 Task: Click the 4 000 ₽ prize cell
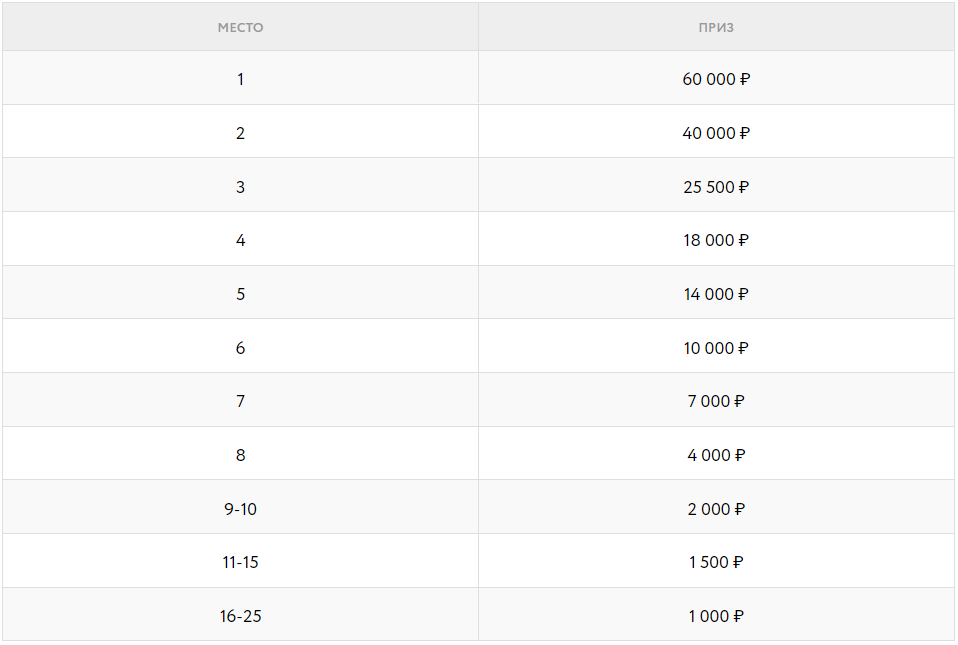pyautogui.click(x=716, y=455)
